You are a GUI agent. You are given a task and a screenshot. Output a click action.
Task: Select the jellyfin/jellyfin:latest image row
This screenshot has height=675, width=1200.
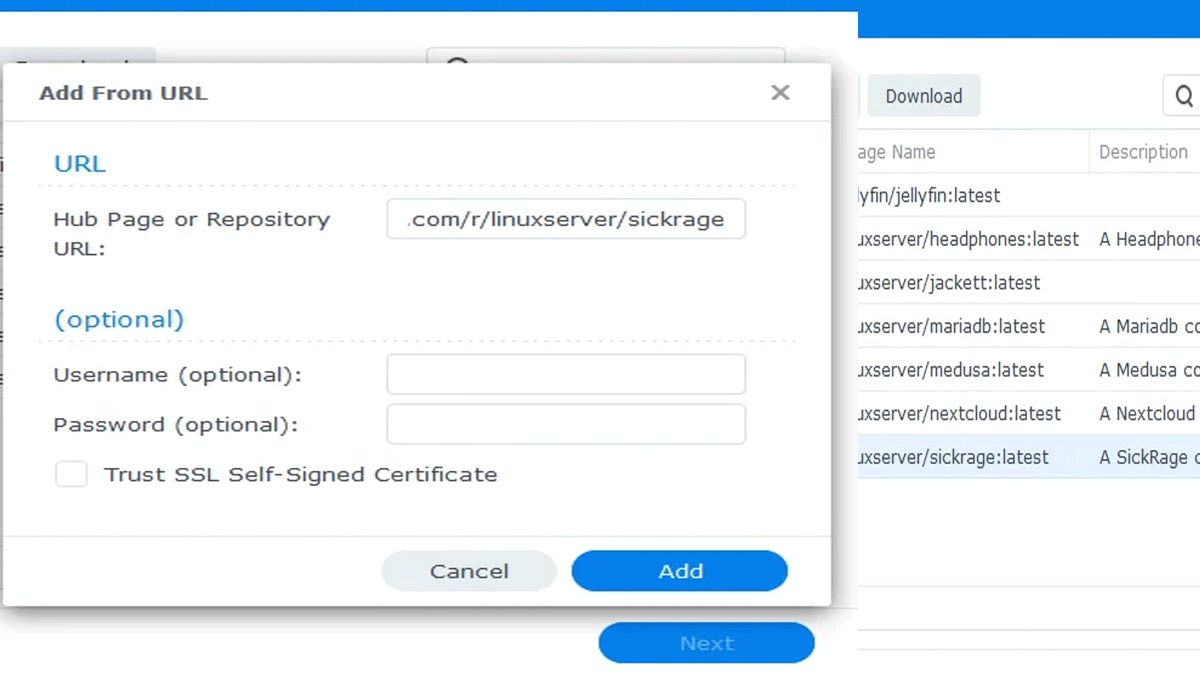(930, 196)
